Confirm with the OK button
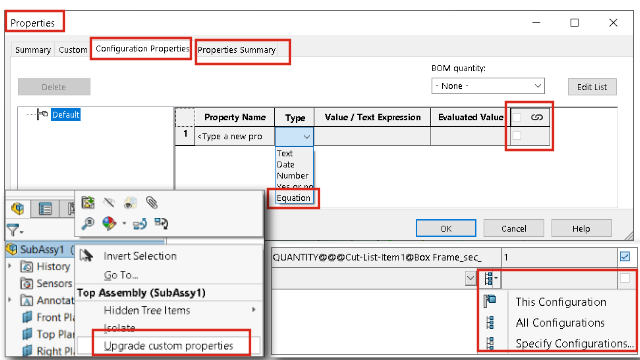This screenshot has height=360, width=640. (x=446, y=229)
